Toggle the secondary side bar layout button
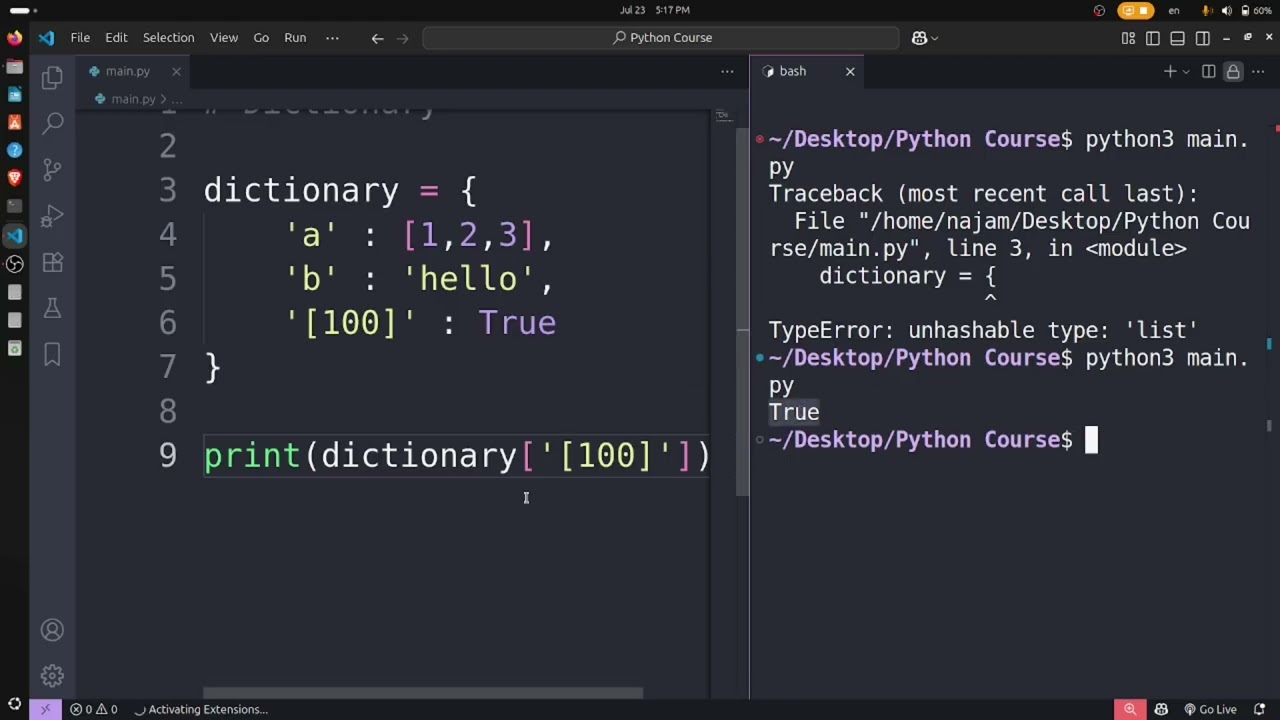 click(1202, 38)
